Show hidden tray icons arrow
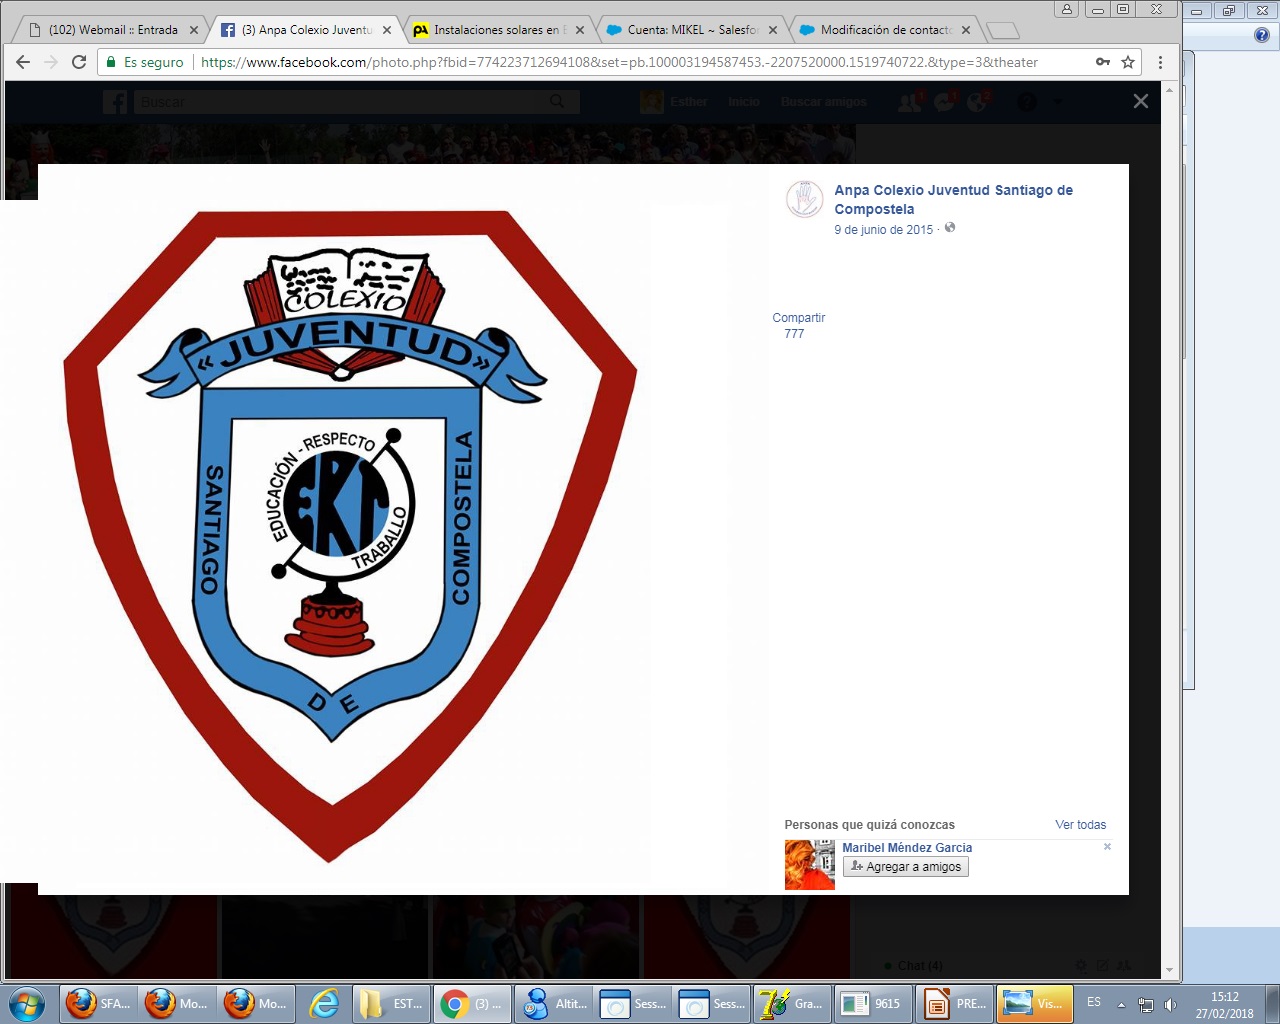Image resolution: width=1280 pixels, height=1024 pixels. tap(1121, 1004)
